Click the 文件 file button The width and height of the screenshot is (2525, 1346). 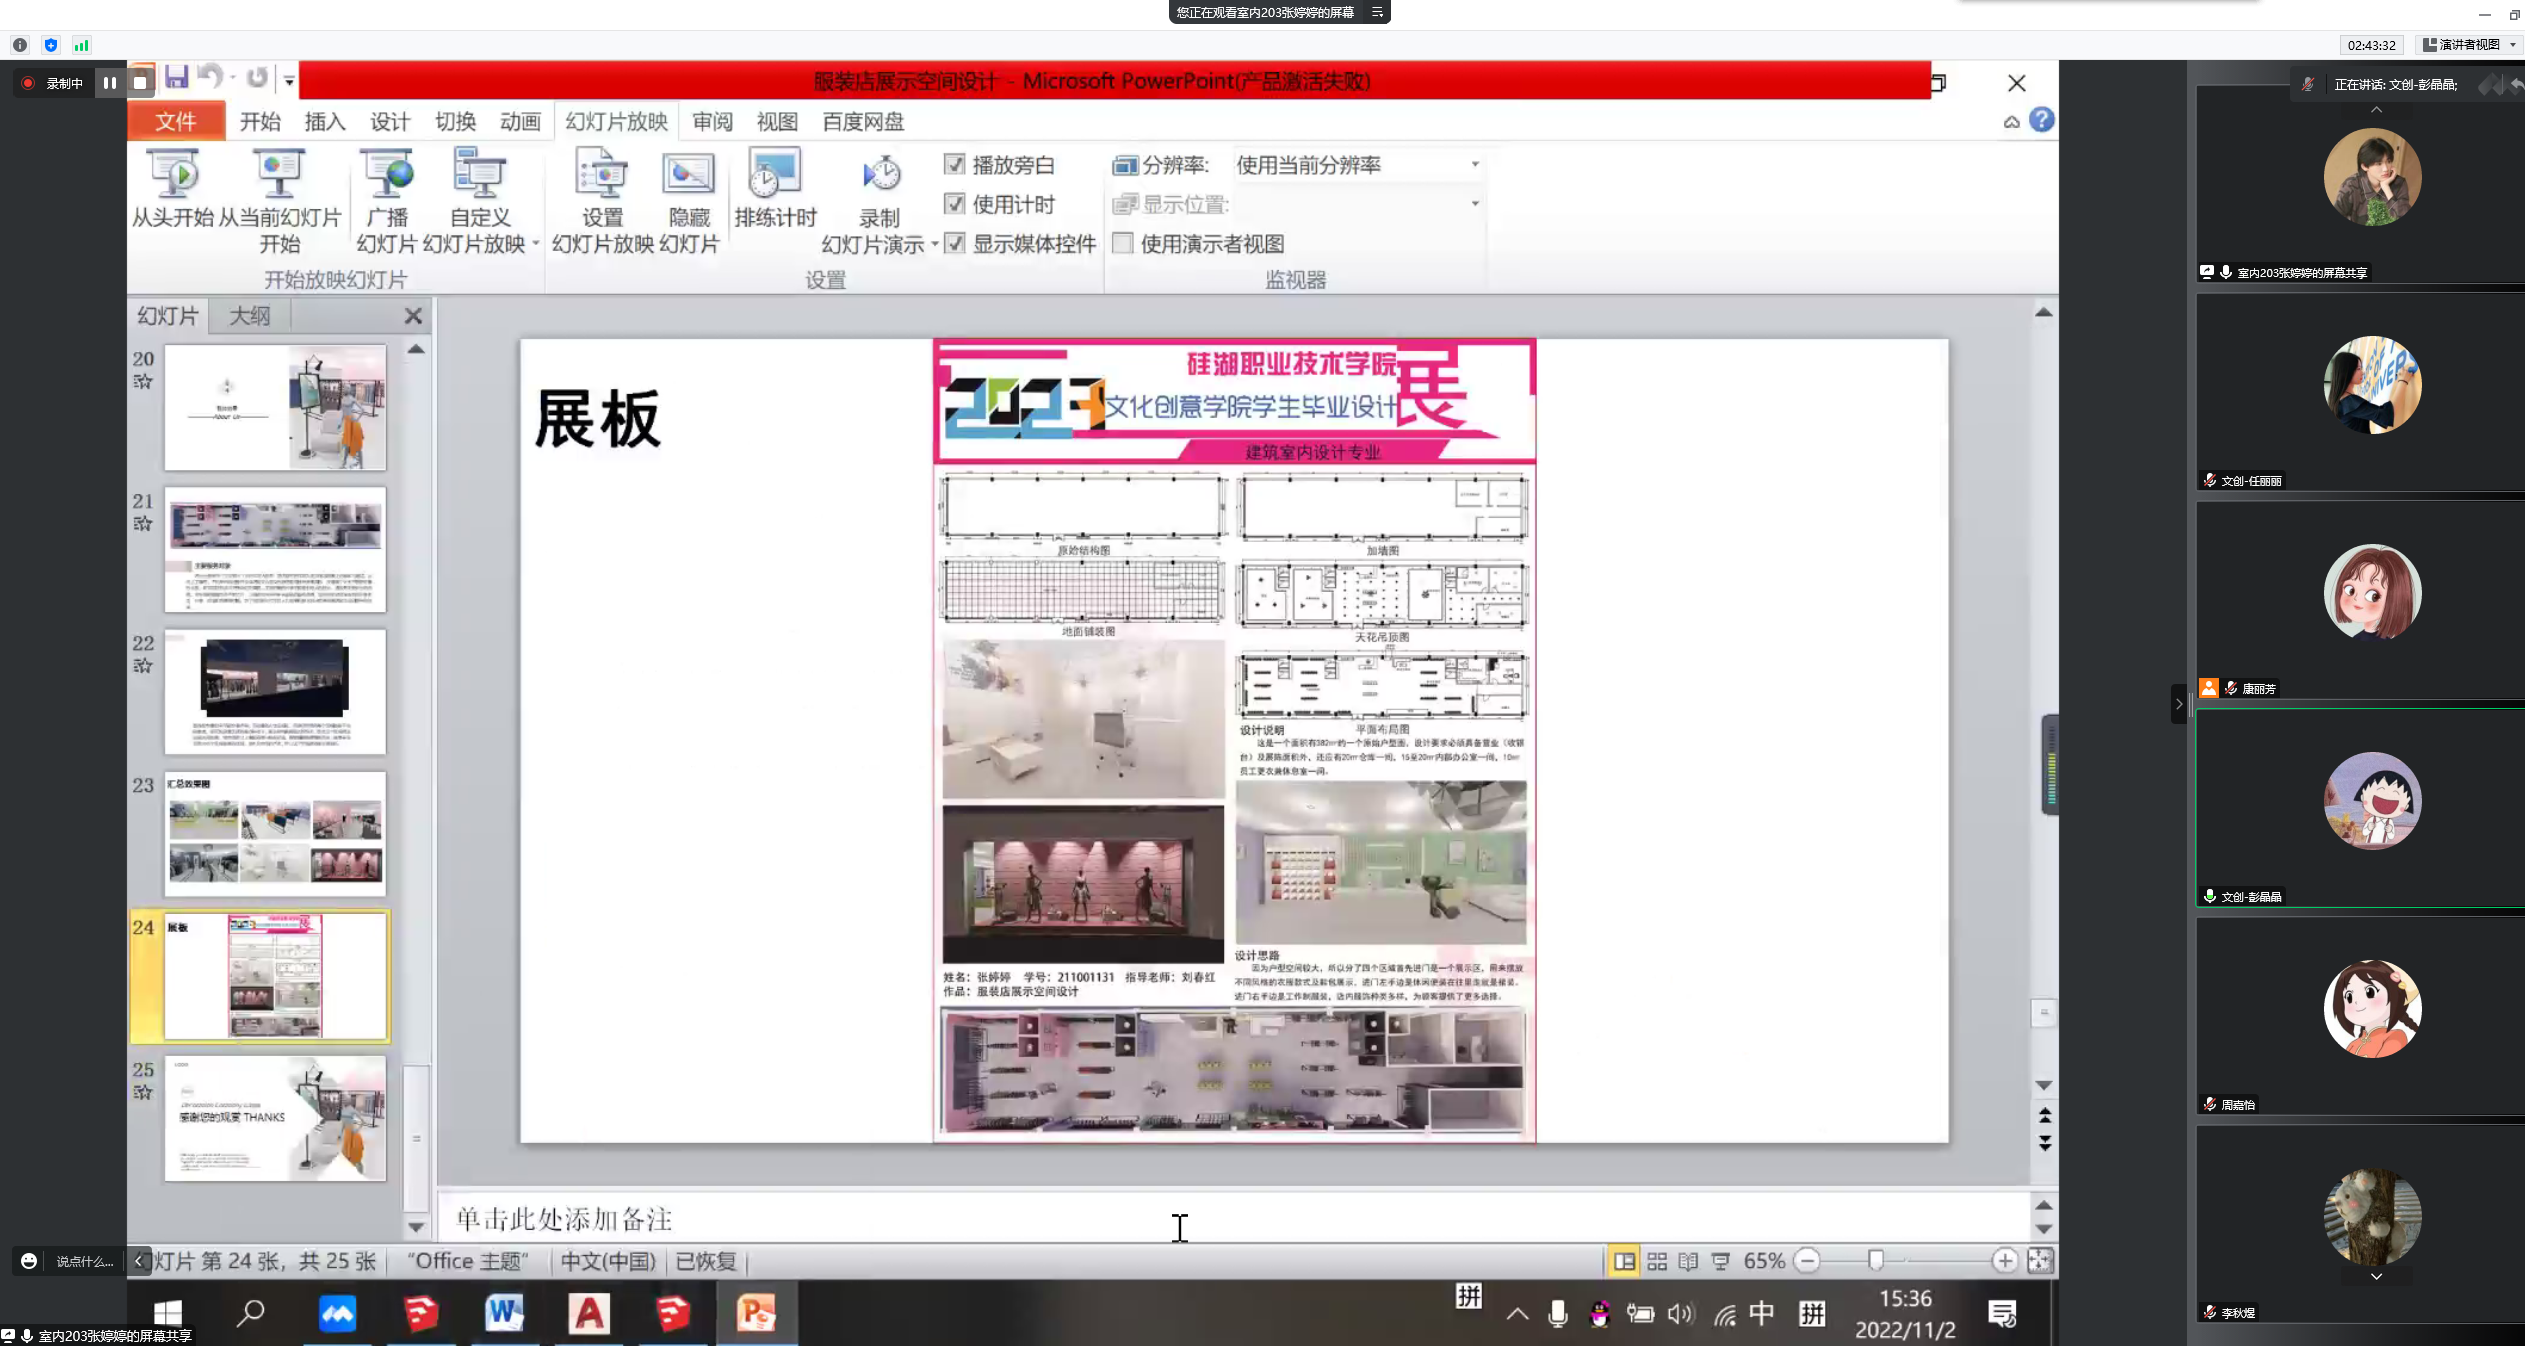coord(176,122)
